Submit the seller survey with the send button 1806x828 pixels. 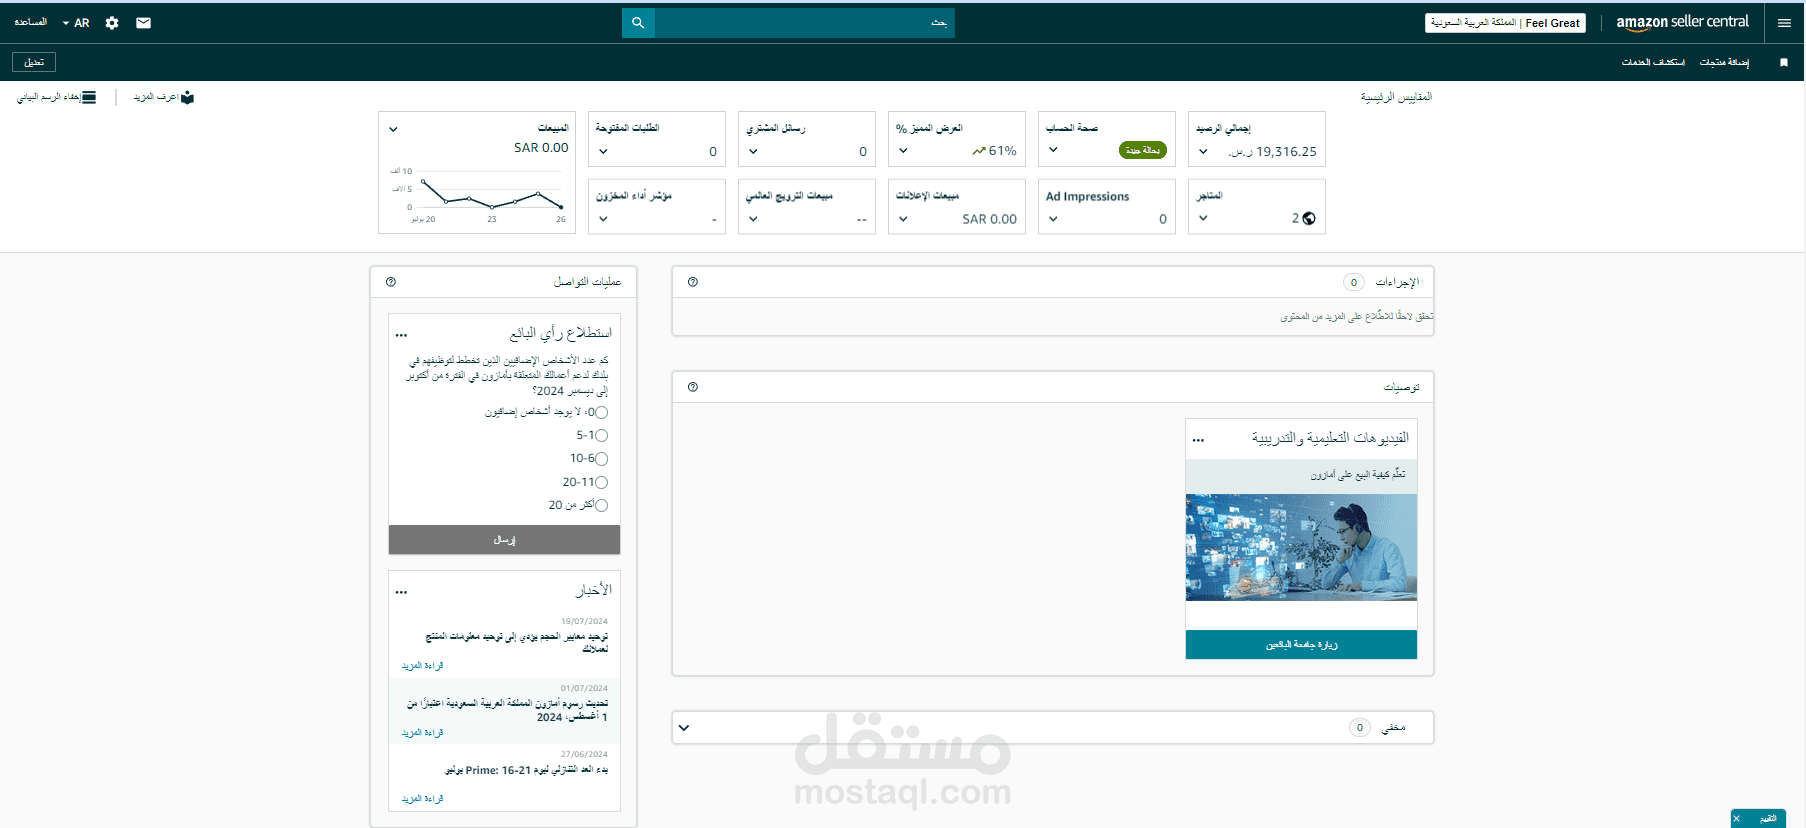click(x=504, y=540)
